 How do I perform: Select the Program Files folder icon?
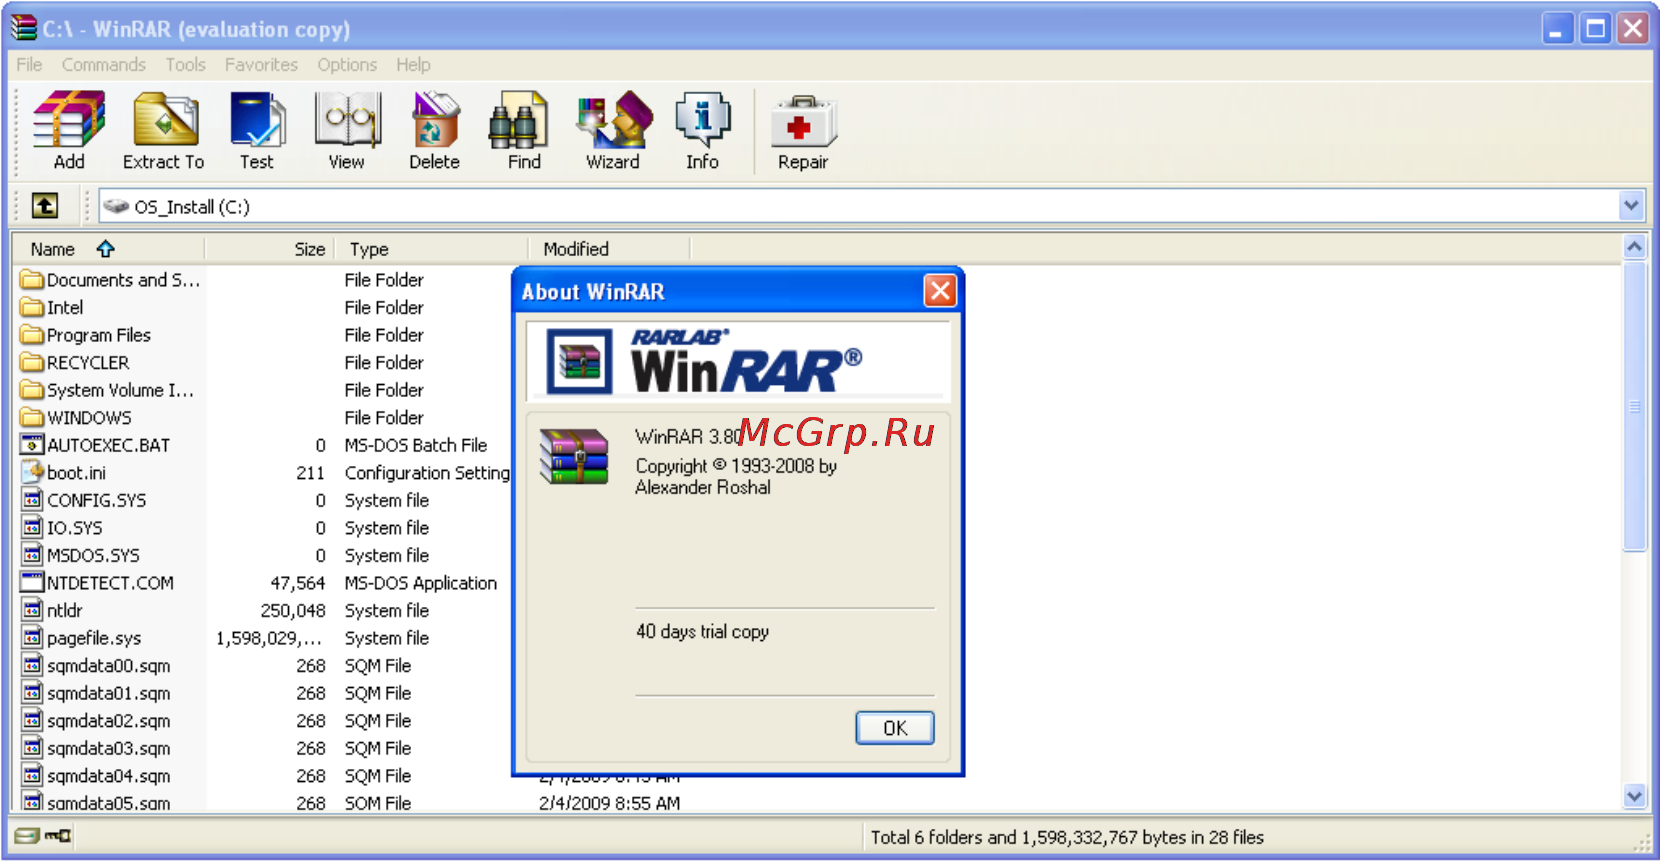(32, 335)
